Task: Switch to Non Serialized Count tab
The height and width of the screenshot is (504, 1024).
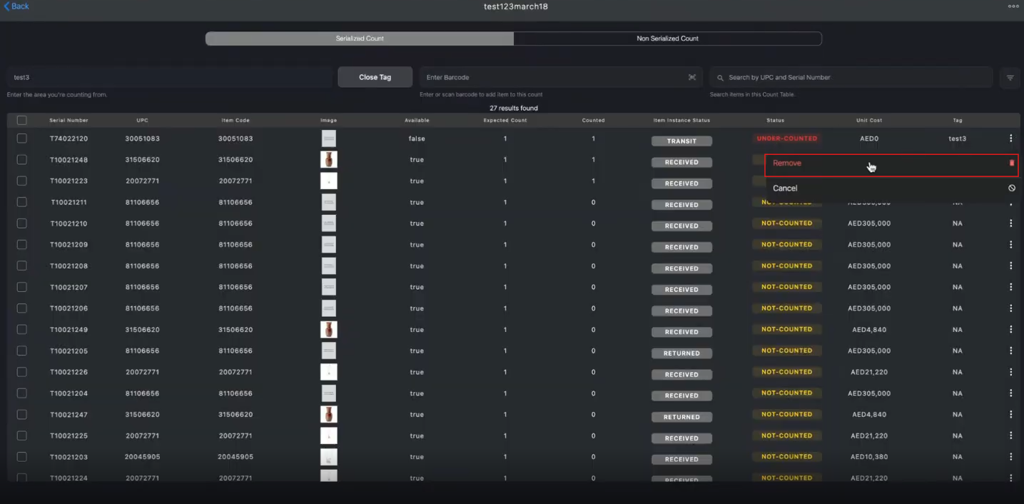Action: click(667, 39)
